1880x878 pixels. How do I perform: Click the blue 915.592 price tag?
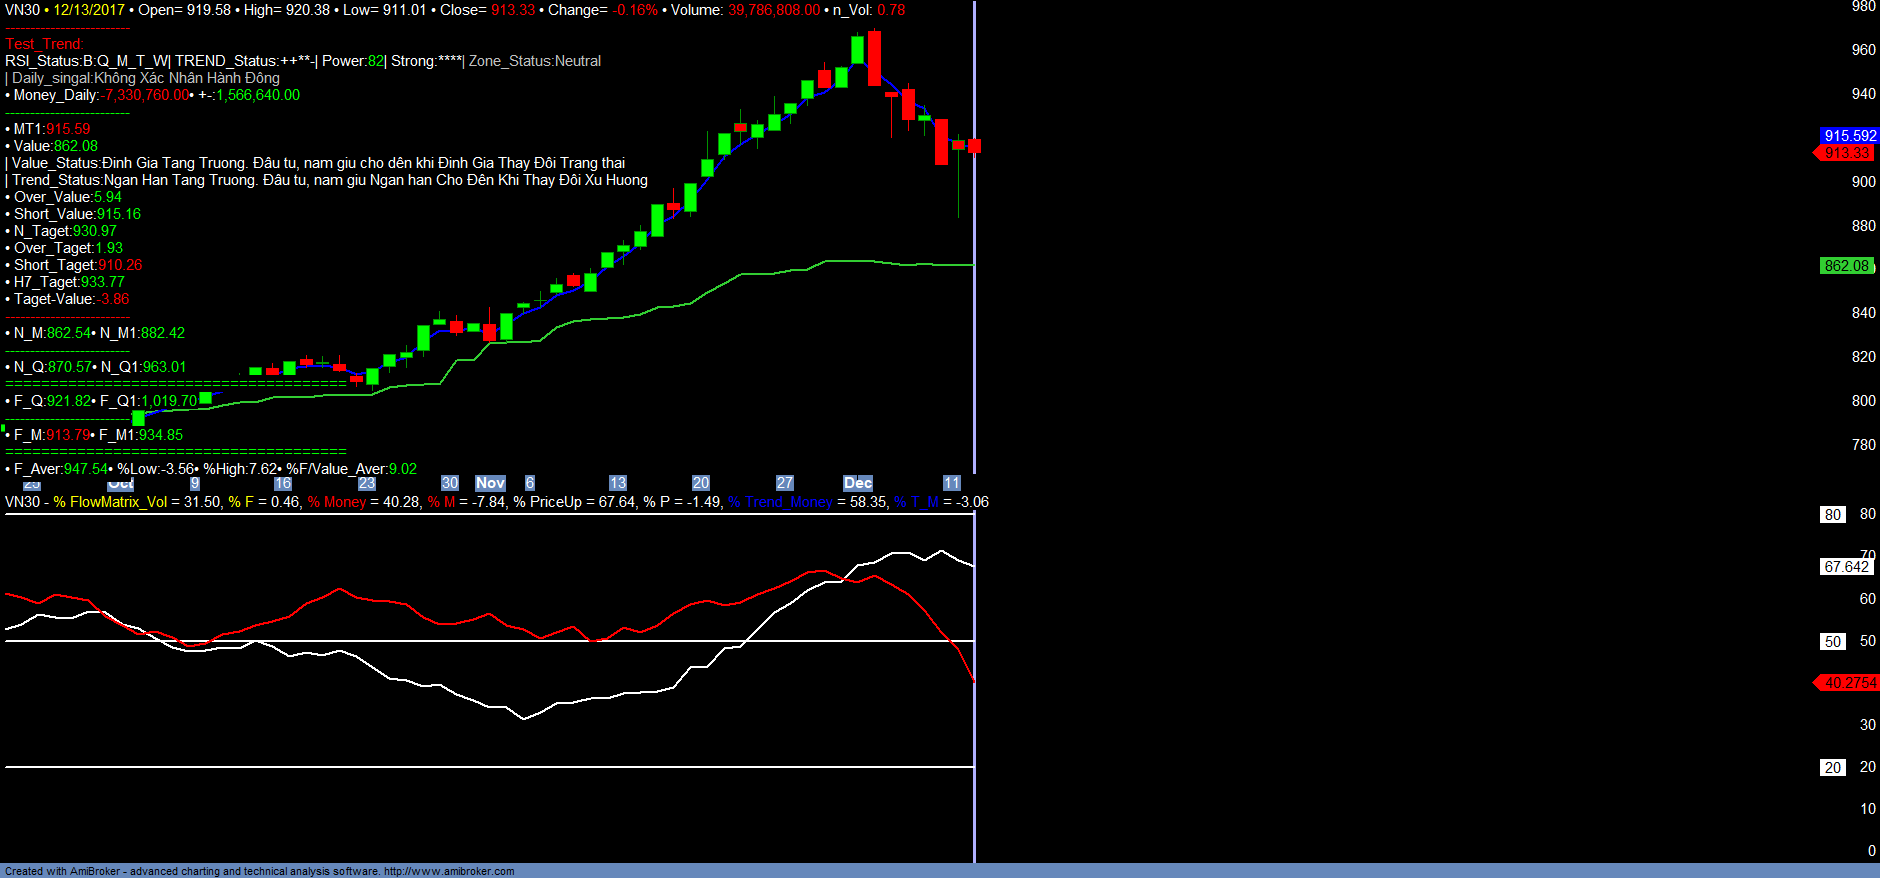click(1849, 136)
